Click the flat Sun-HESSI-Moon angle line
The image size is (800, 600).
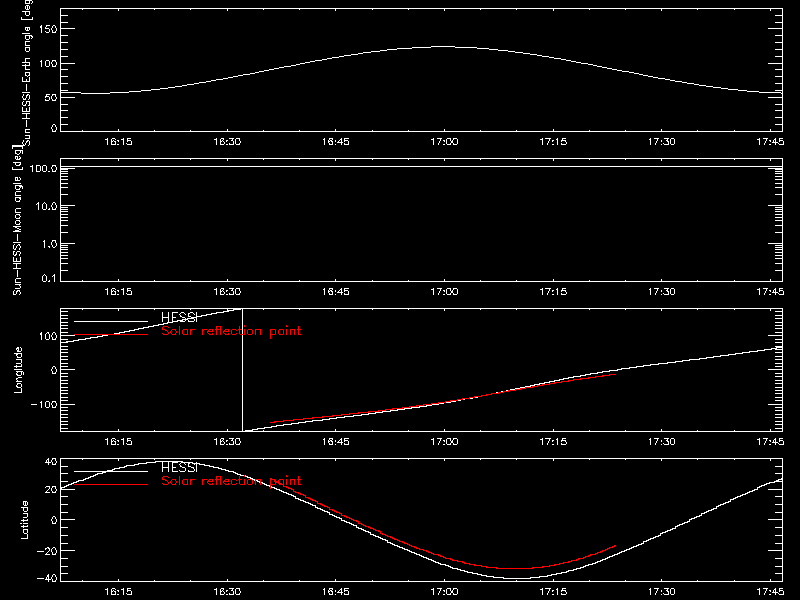tap(421, 167)
